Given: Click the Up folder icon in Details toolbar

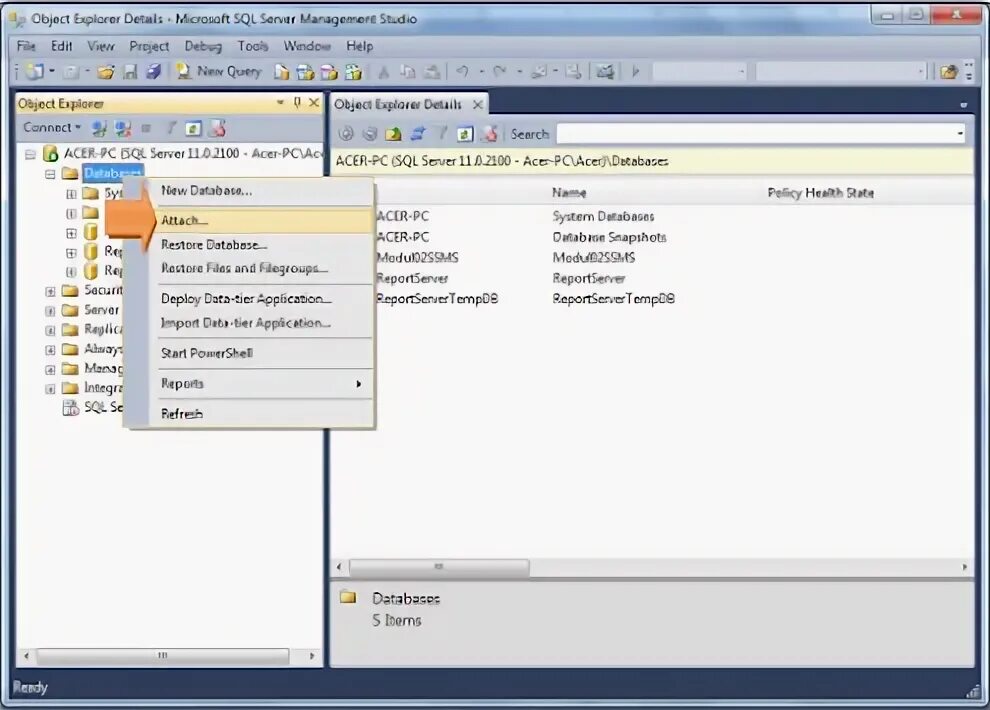Looking at the screenshot, I should (x=393, y=133).
